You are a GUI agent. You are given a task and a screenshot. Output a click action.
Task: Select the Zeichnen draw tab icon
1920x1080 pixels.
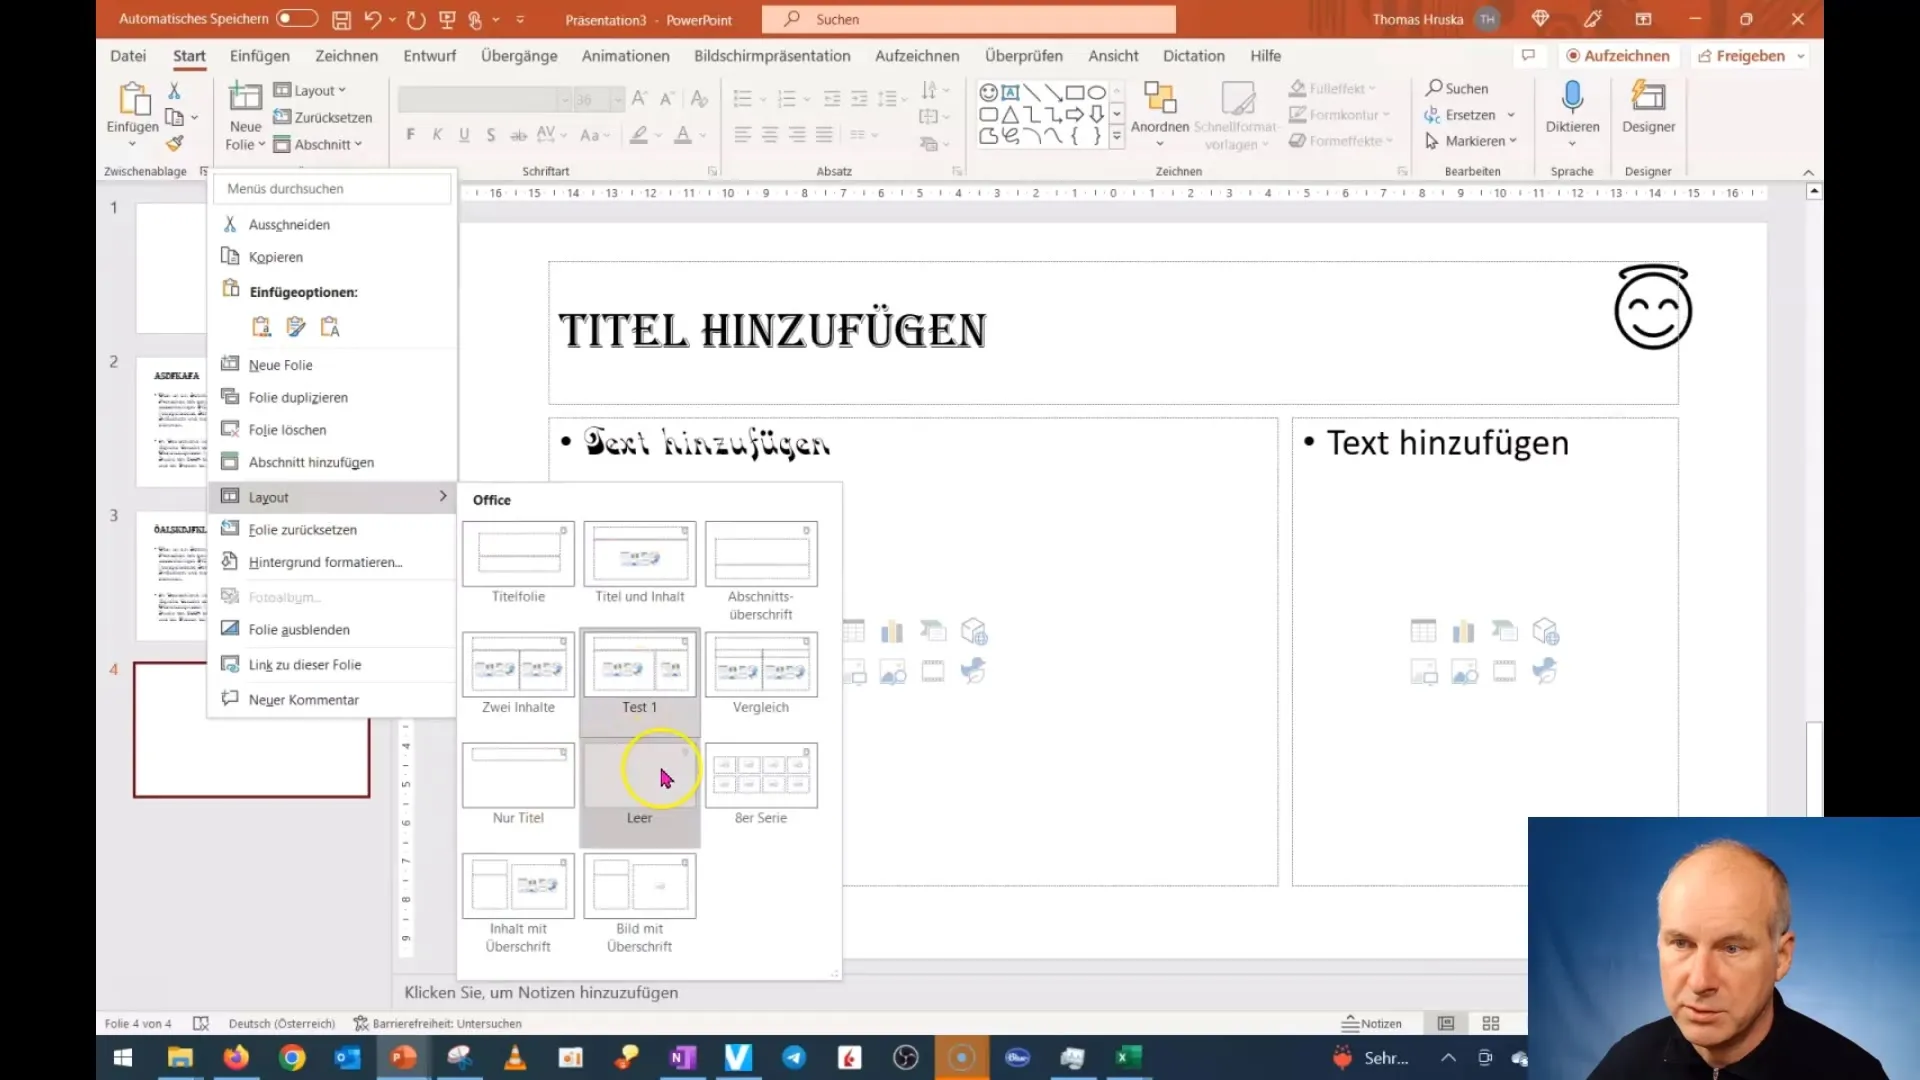click(345, 55)
